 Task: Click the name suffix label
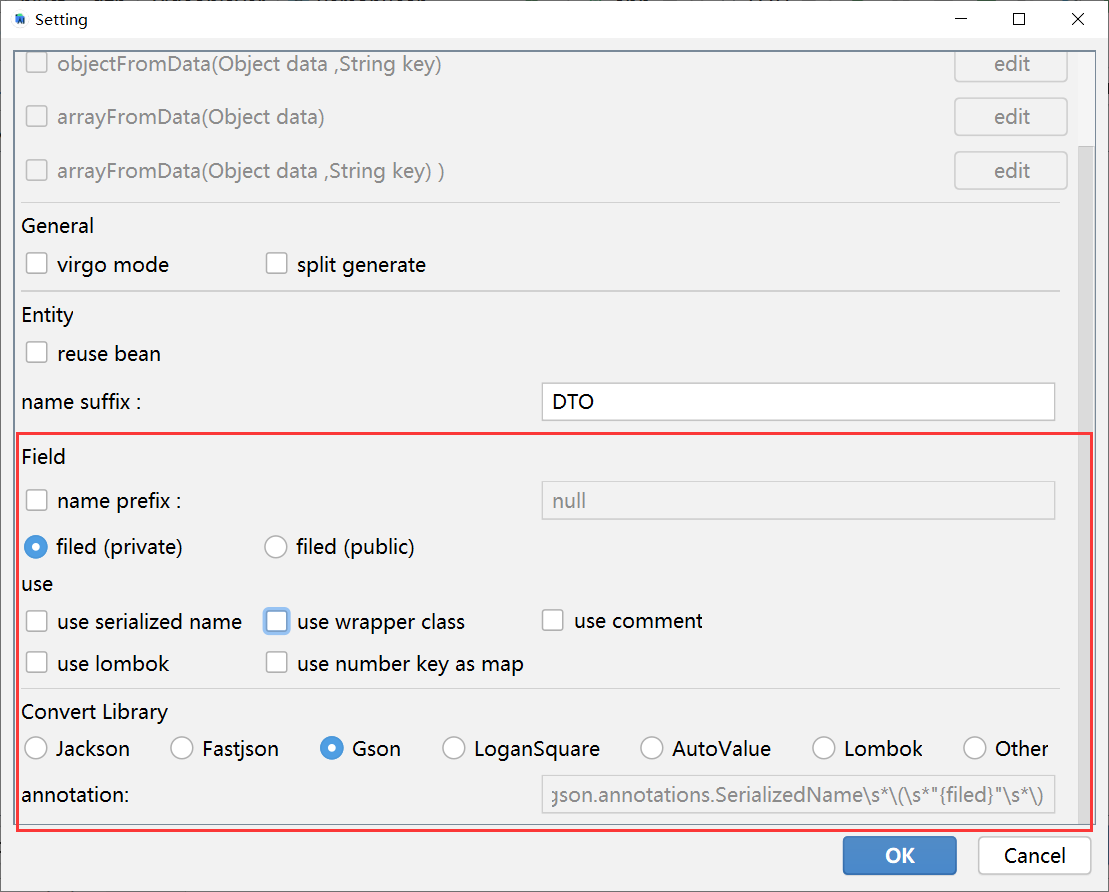[81, 402]
